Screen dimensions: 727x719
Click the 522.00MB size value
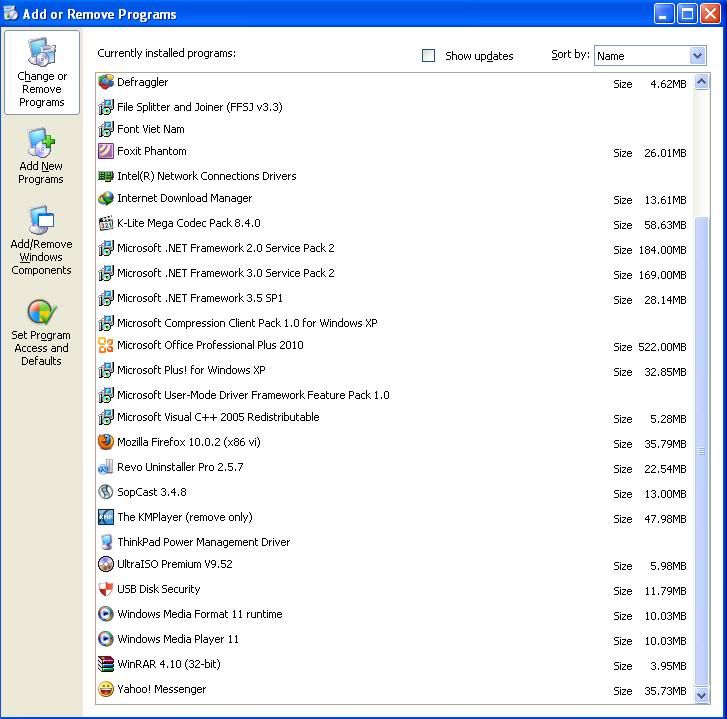tap(662, 347)
